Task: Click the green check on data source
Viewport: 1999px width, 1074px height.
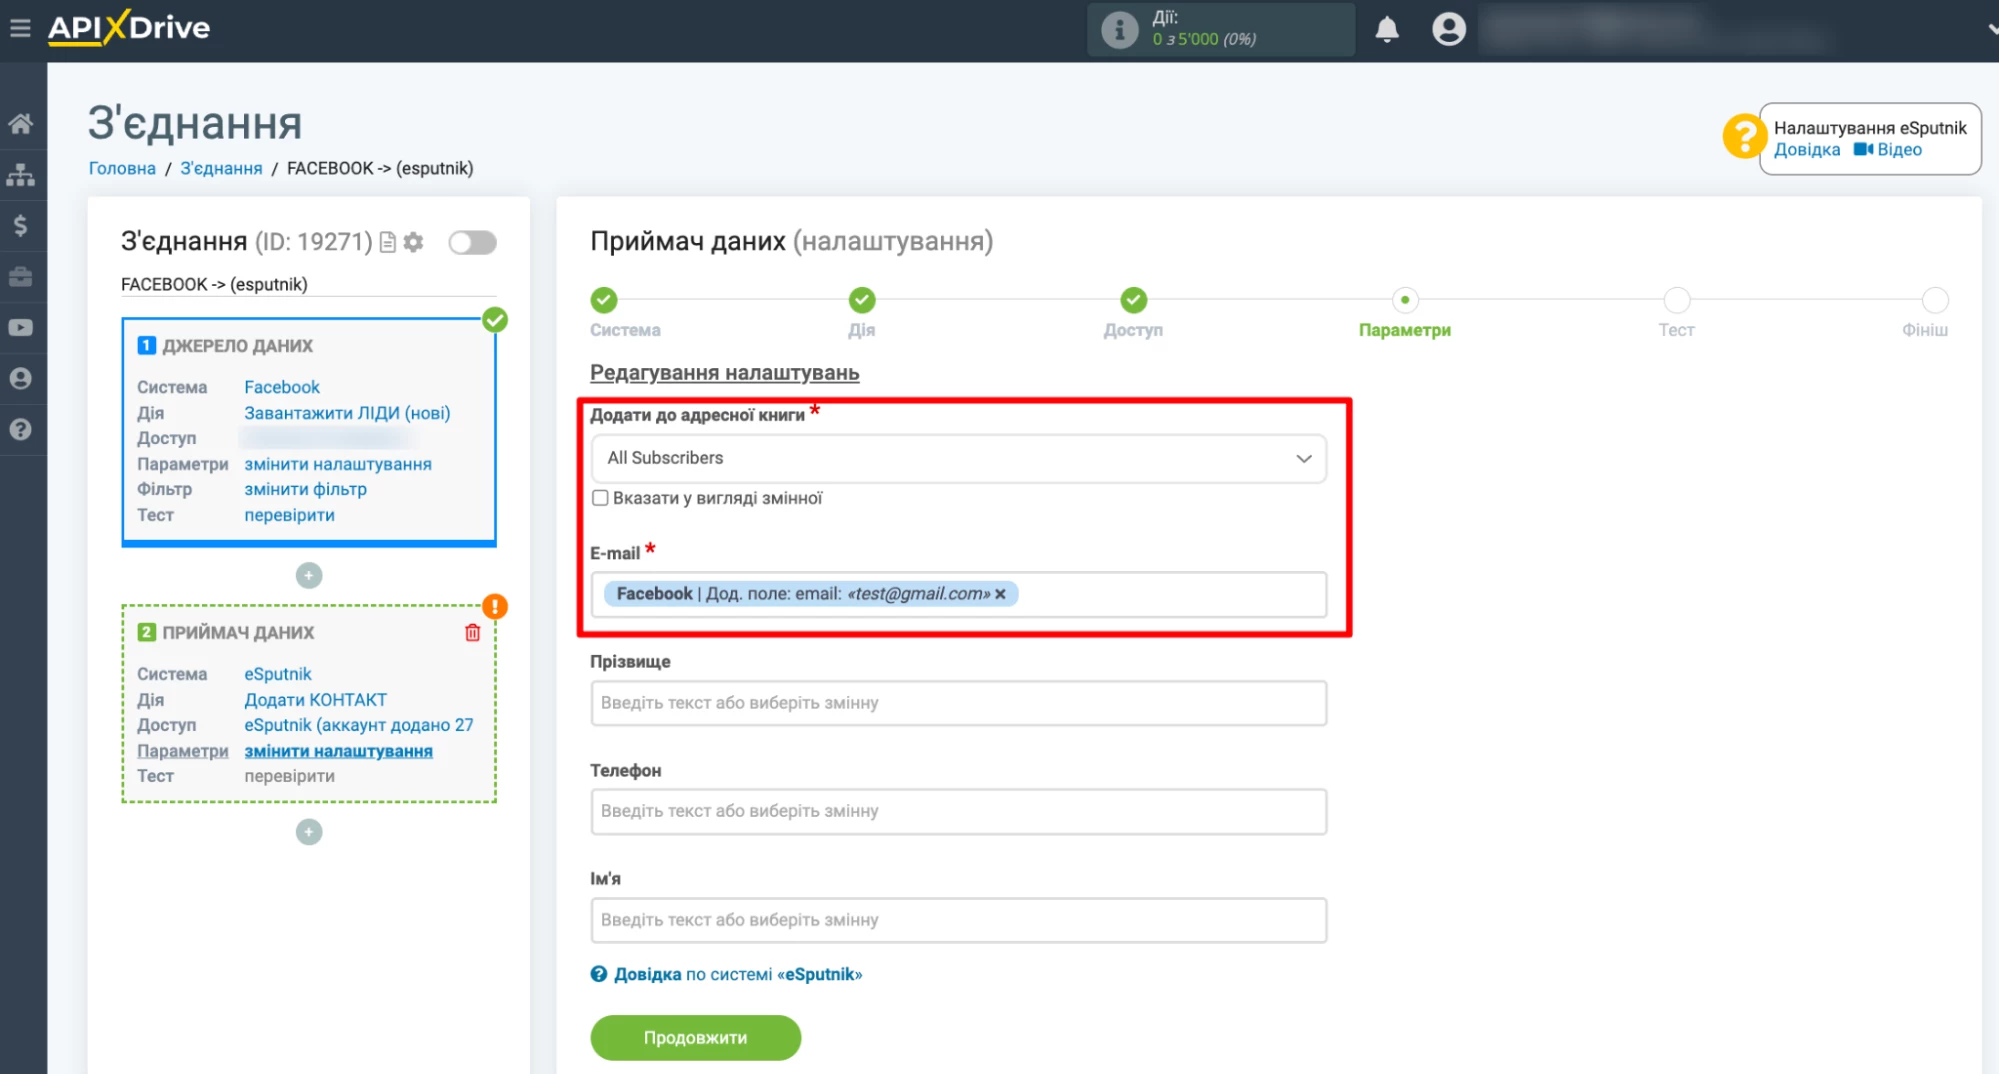Action: tap(495, 320)
